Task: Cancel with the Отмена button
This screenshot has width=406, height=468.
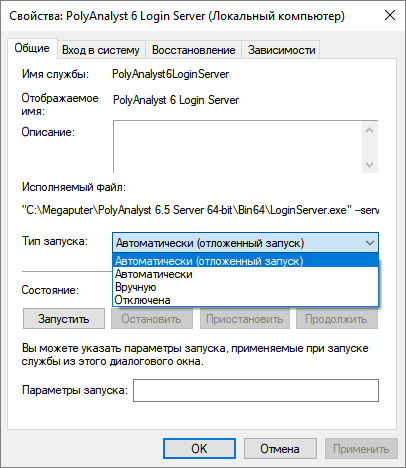Action: click(x=280, y=449)
